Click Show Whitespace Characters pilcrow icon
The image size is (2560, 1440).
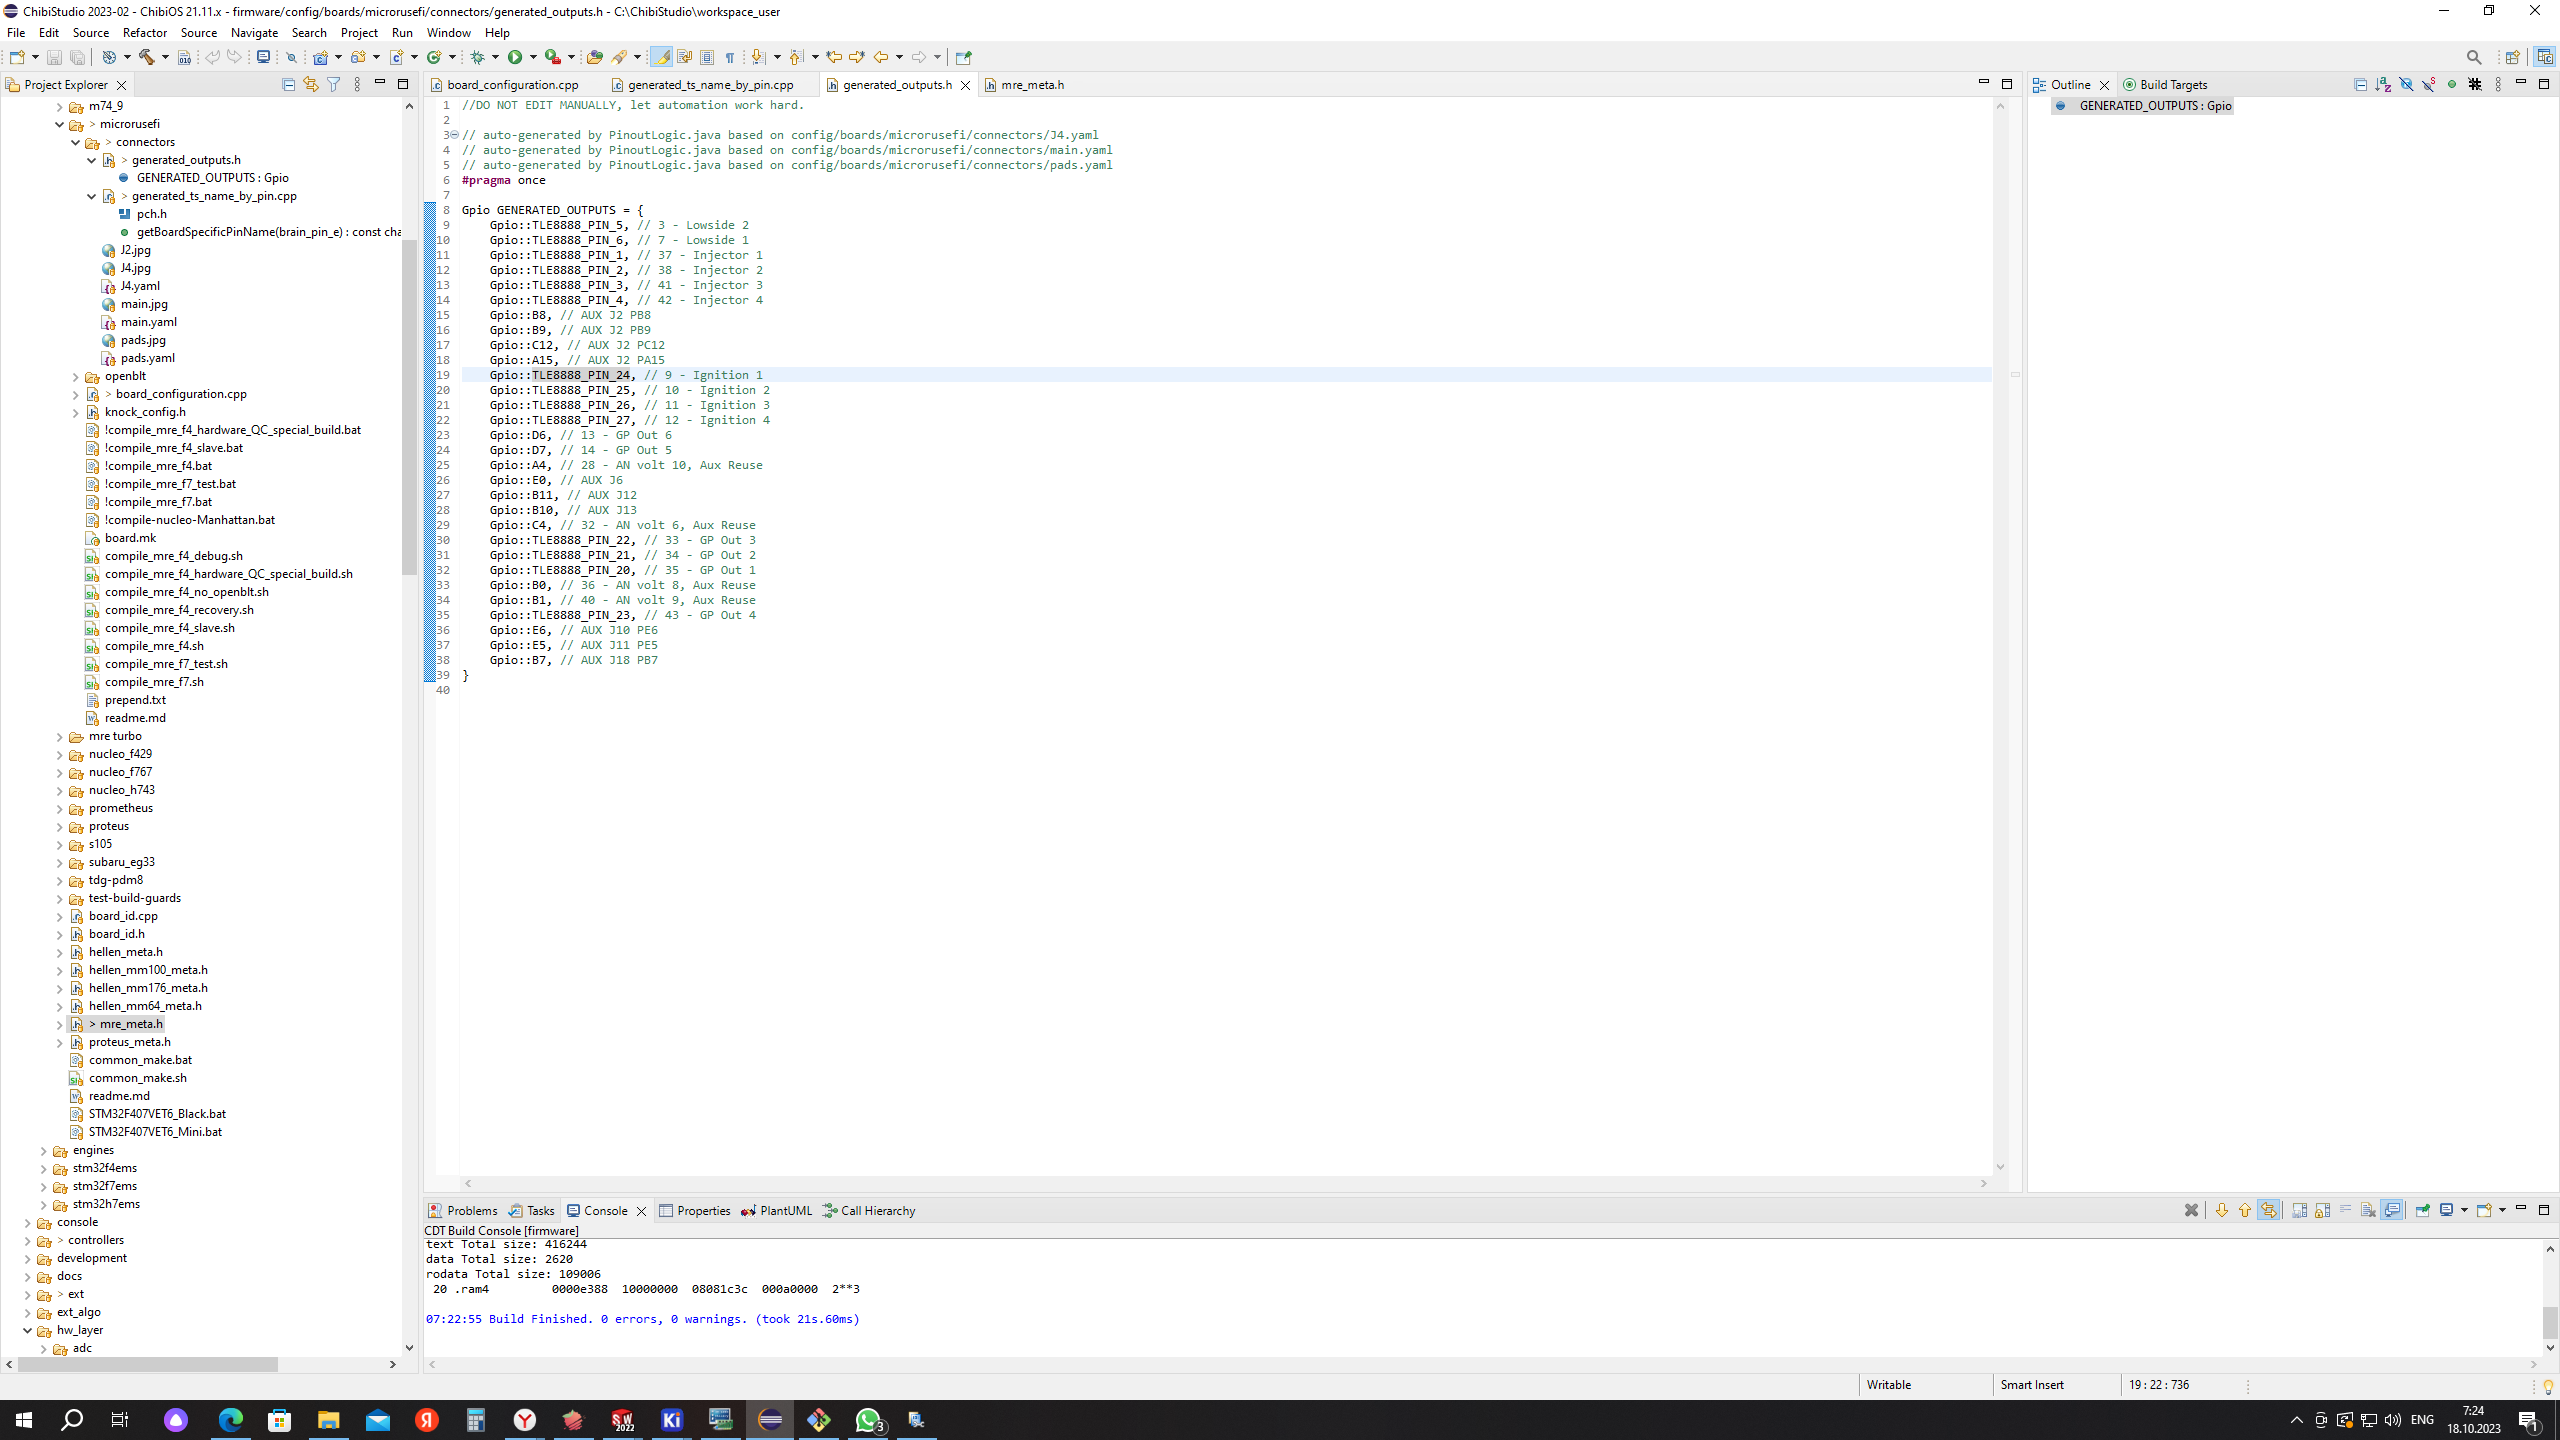pos(730,57)
